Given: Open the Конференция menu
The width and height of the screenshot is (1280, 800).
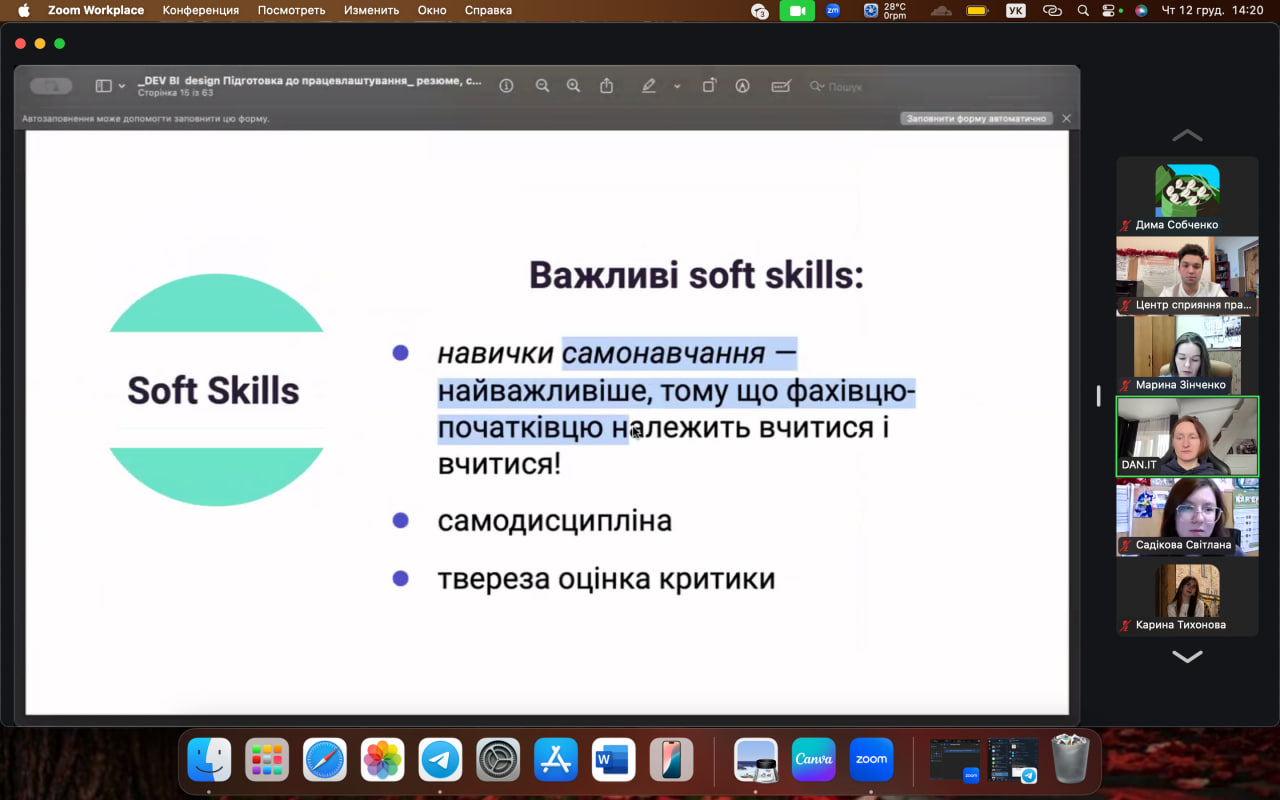Looking at the screenshot, I should pyautogui.click(x=201, y=10).
